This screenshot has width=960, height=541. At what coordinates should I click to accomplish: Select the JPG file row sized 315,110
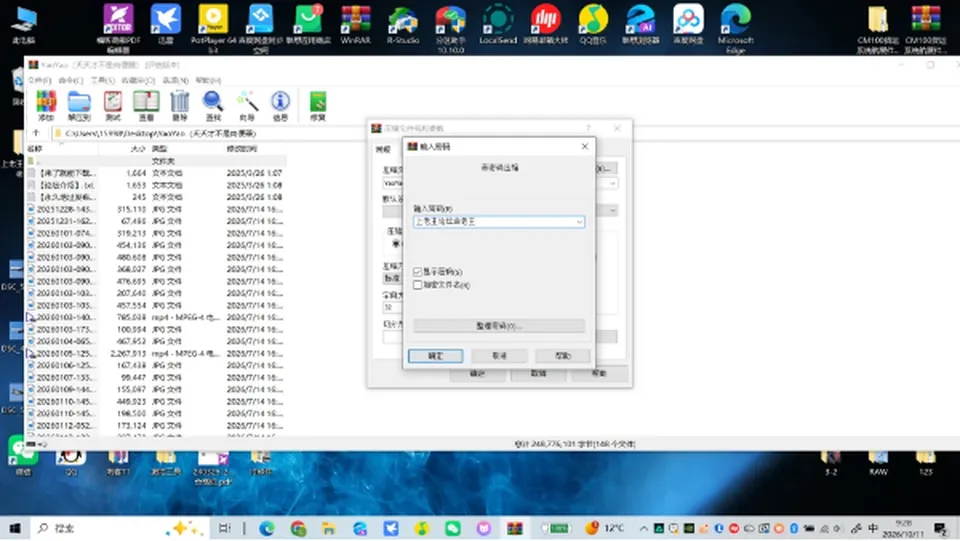click(156, 209)
